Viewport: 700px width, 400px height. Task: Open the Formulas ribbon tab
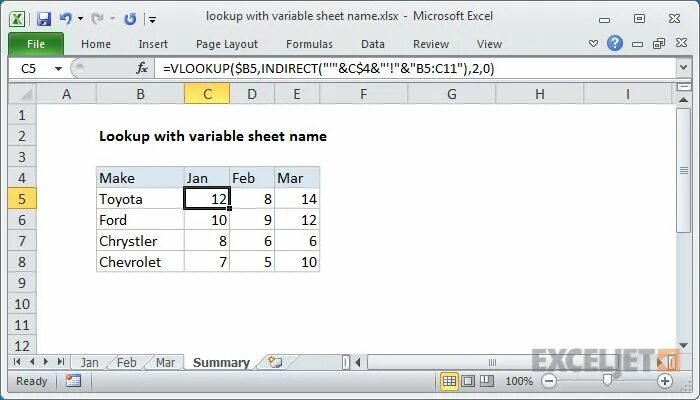tap(309, 44)
